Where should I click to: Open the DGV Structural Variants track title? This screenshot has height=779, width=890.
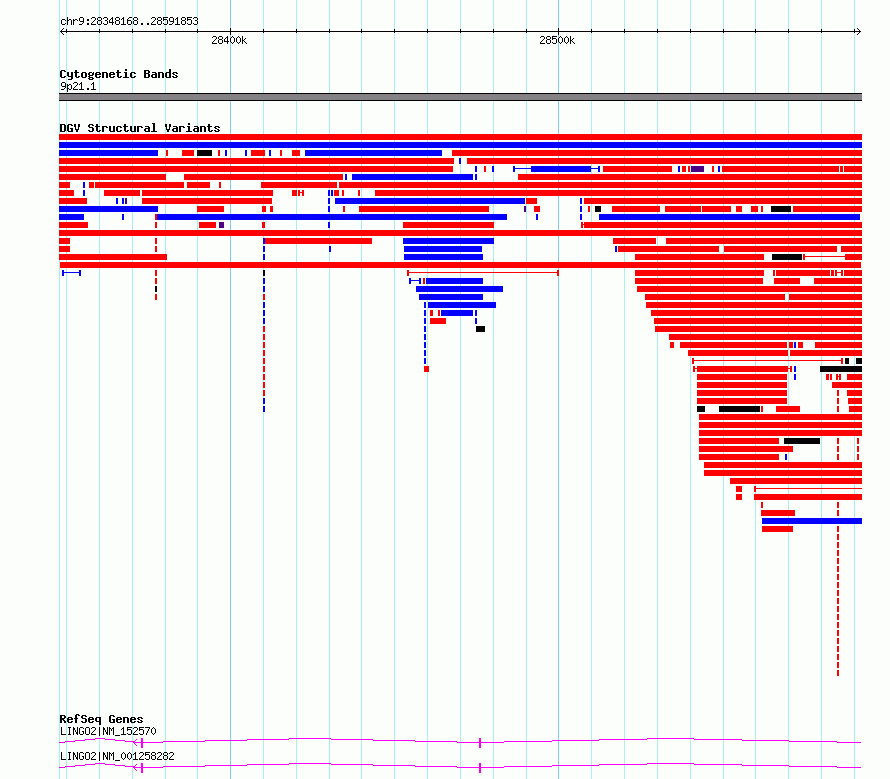tap(140, 128)
